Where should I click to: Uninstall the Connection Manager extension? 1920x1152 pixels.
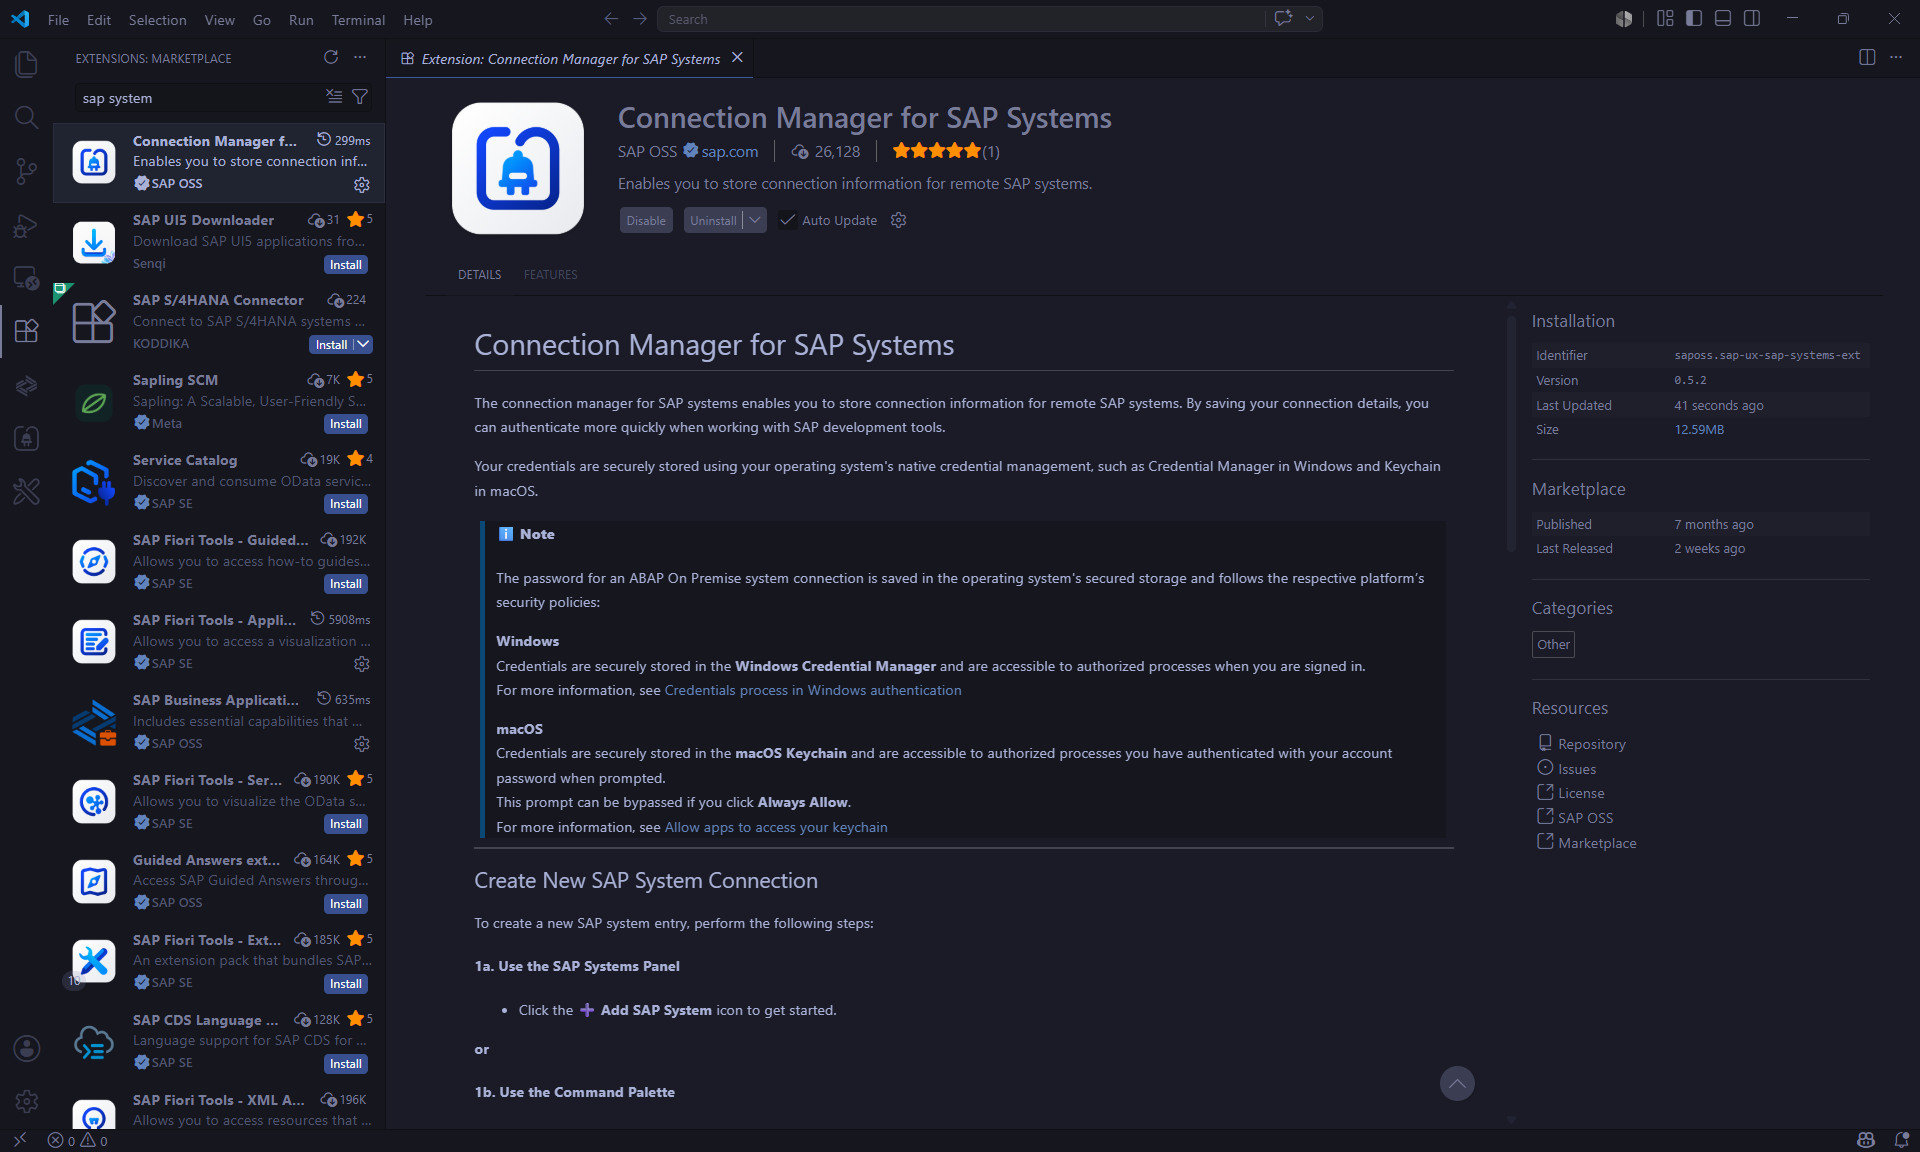tap(713, 220)
